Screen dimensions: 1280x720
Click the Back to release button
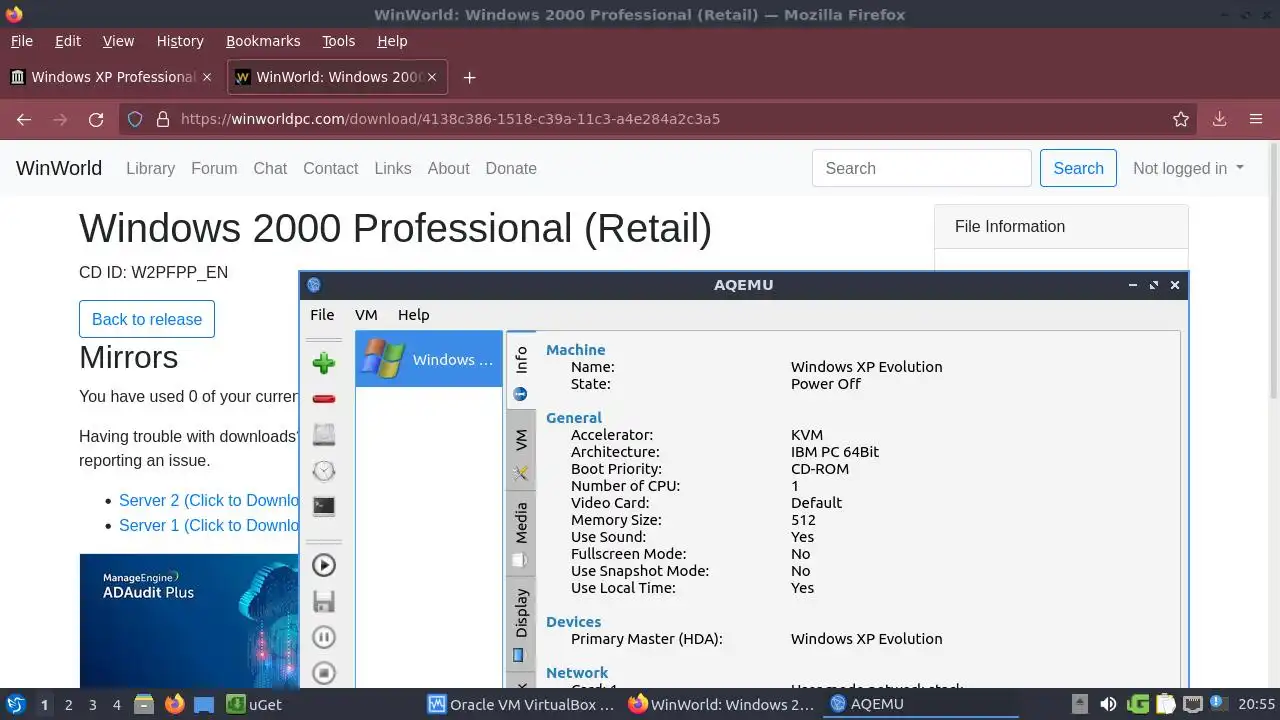pos(147,319)
